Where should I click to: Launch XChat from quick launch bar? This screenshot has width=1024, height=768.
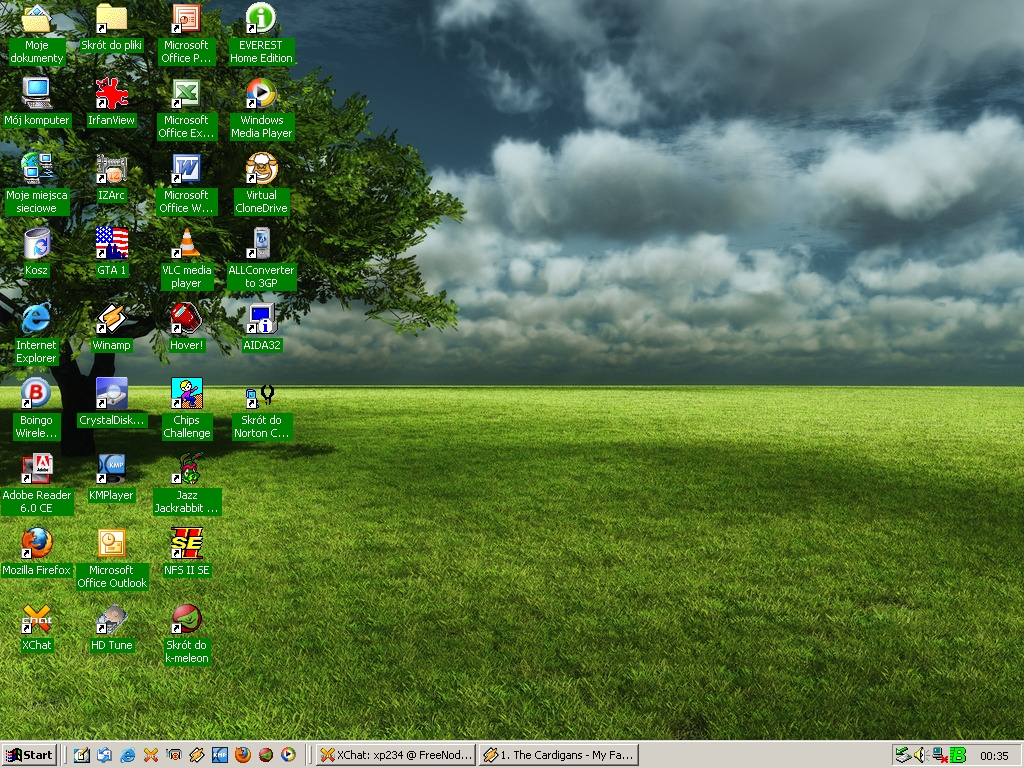point(151,755)
